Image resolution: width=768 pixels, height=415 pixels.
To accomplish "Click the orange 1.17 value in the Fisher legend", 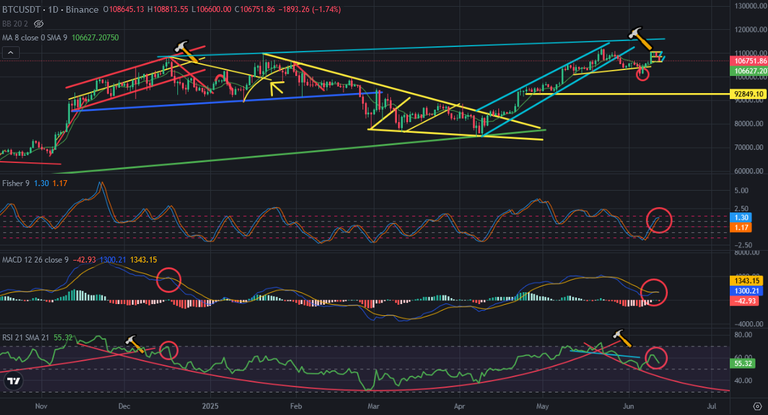I will click(x=60, y=183).
